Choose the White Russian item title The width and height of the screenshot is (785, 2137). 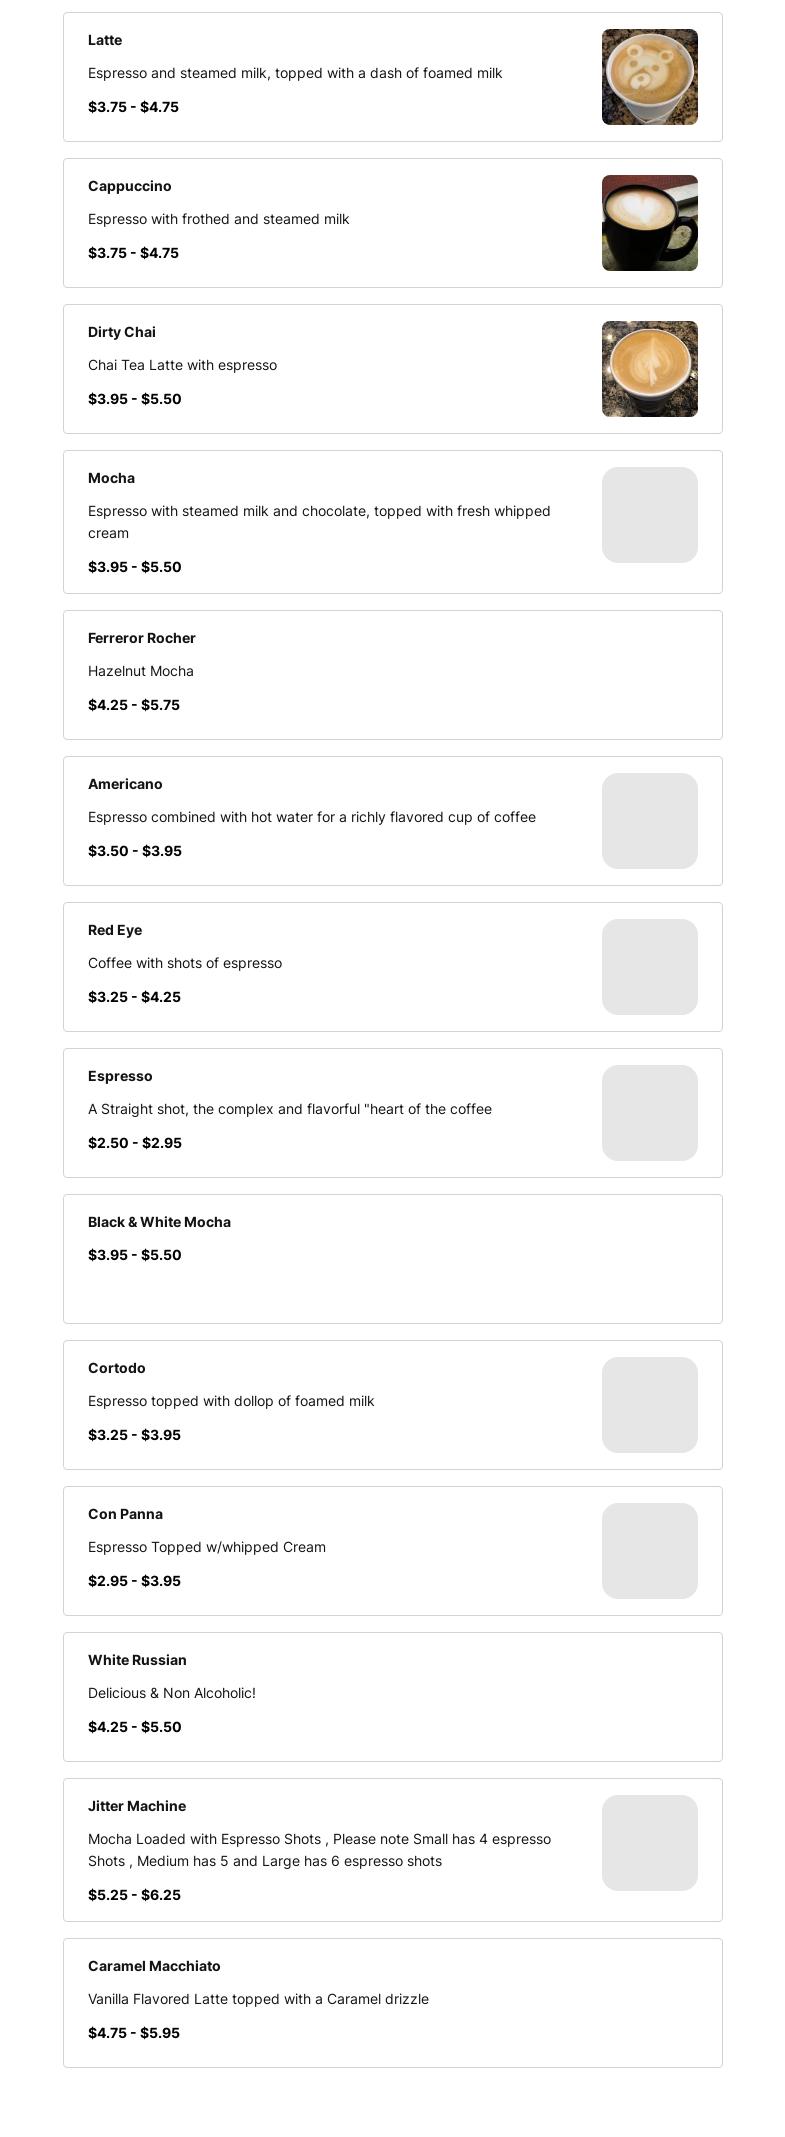137,1660
